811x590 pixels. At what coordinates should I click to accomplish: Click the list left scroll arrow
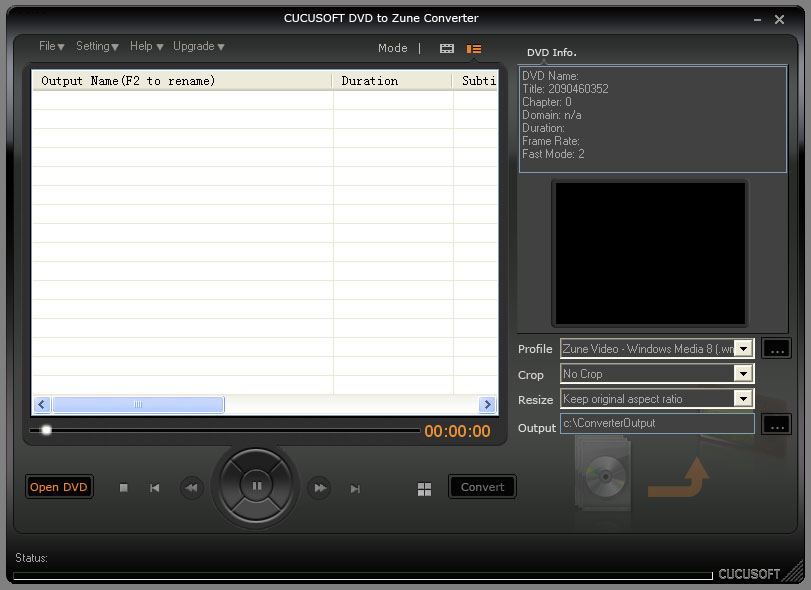coord(42,404)
